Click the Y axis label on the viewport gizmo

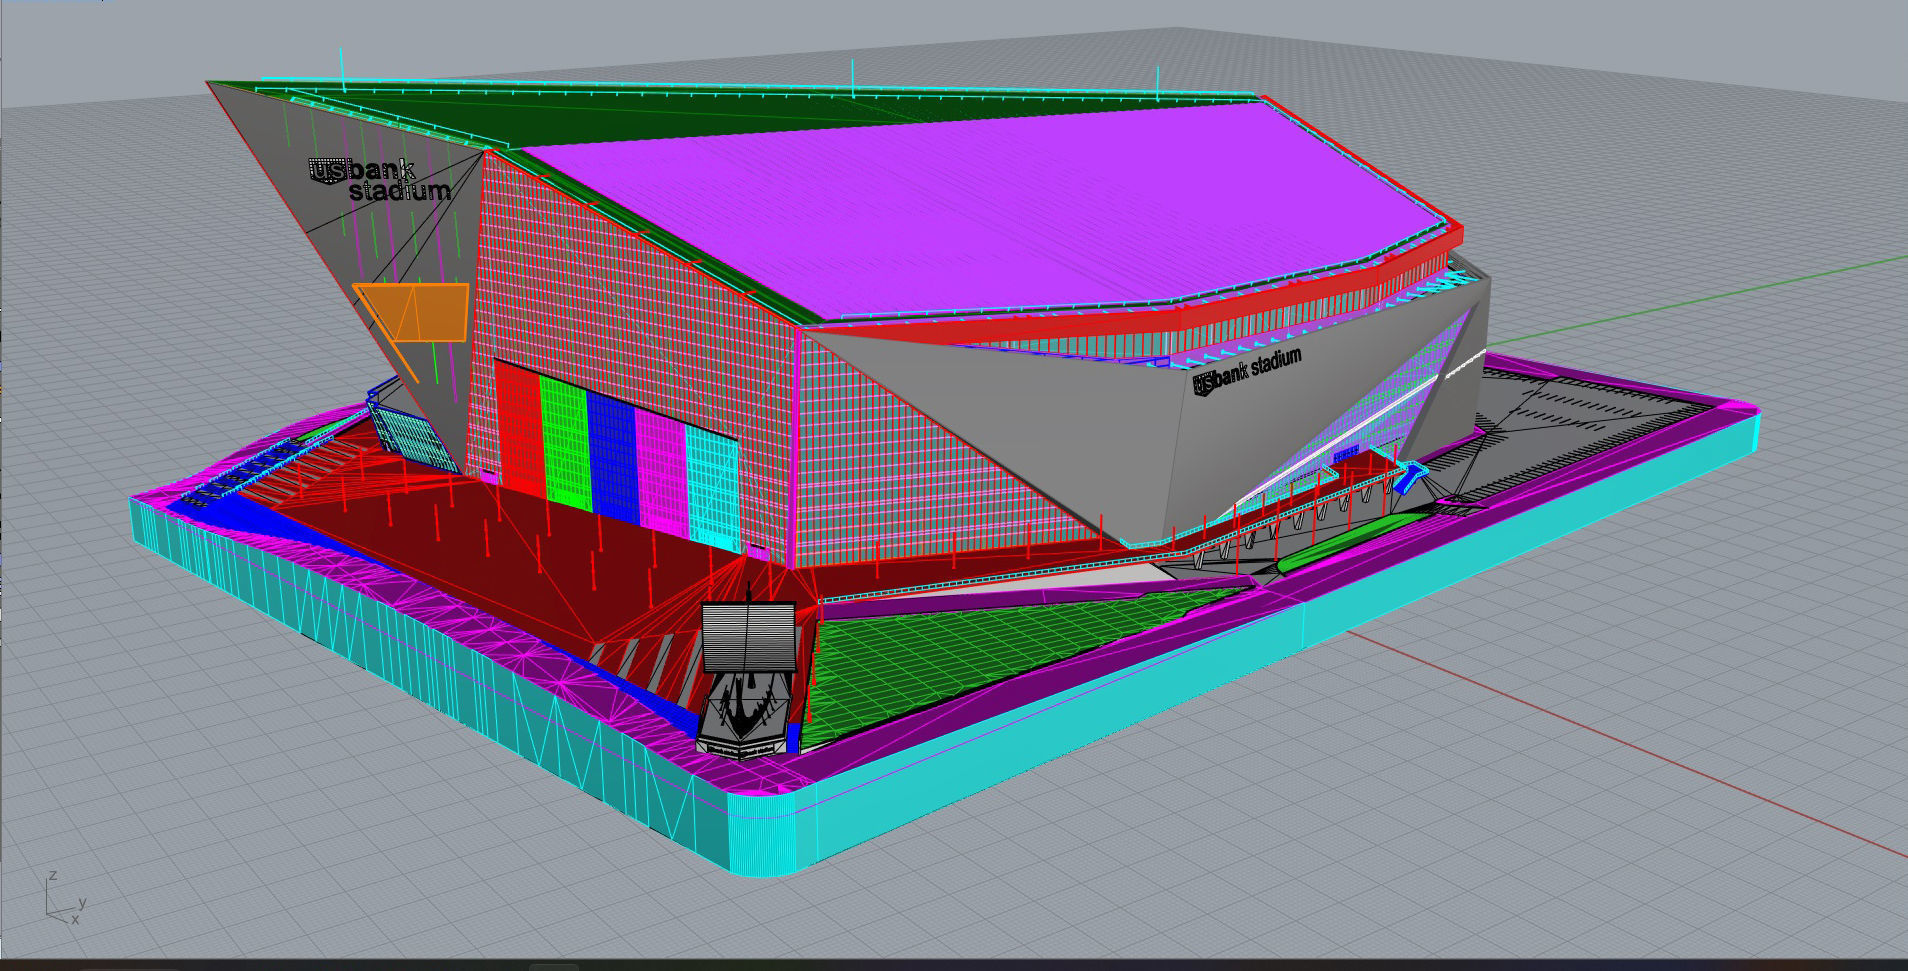82,904
